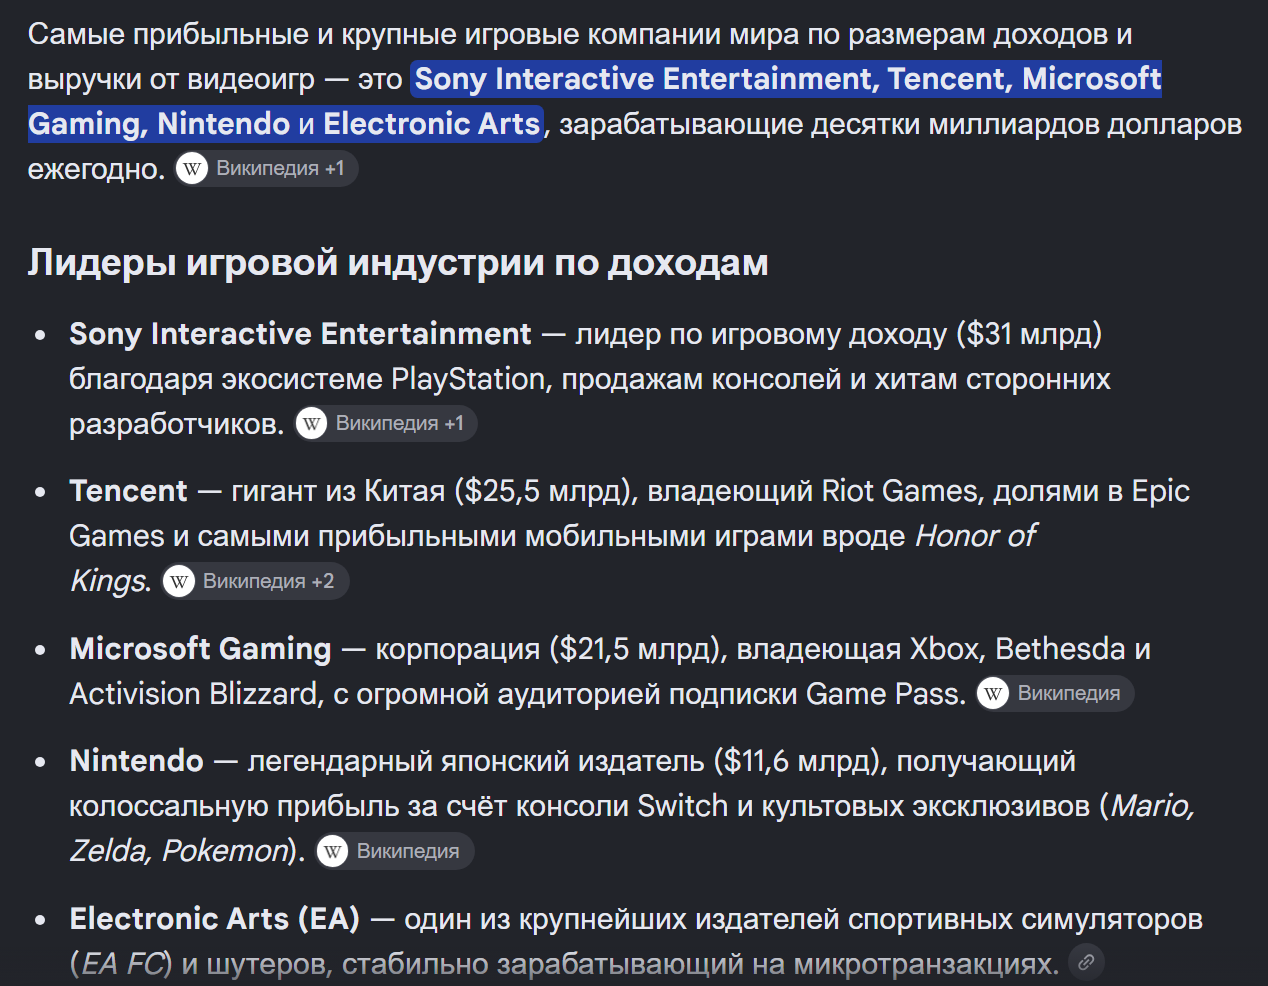Click highlighted 'Sony Interactive Entertainment, Tencent, Microsoft' text
This screenshot has height=986, width=1268.
click(x=787, y=79)
